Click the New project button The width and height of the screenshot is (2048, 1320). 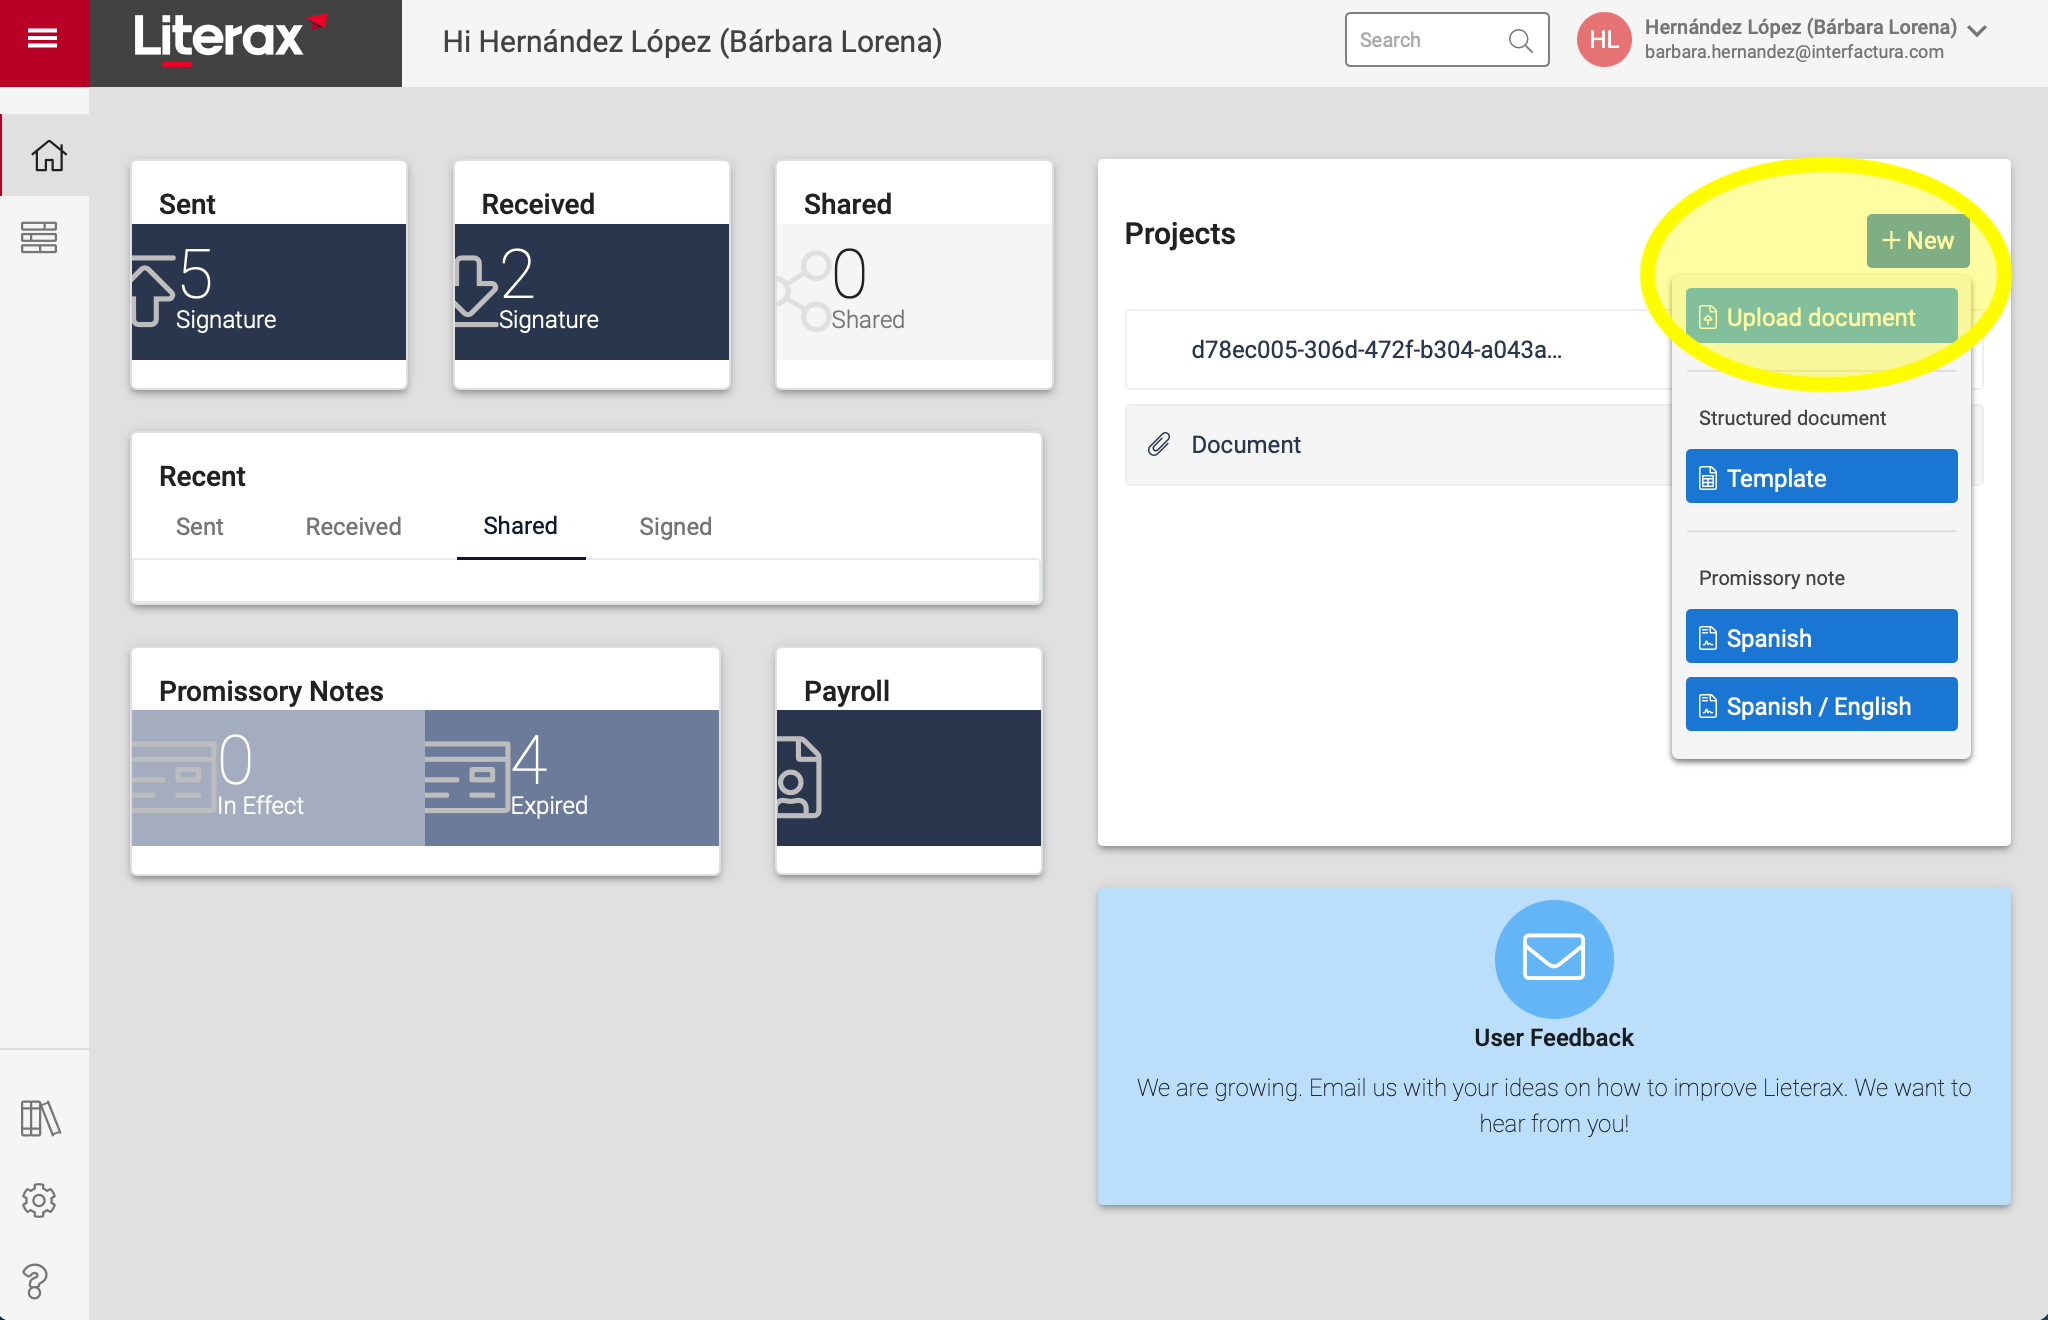1918,241
